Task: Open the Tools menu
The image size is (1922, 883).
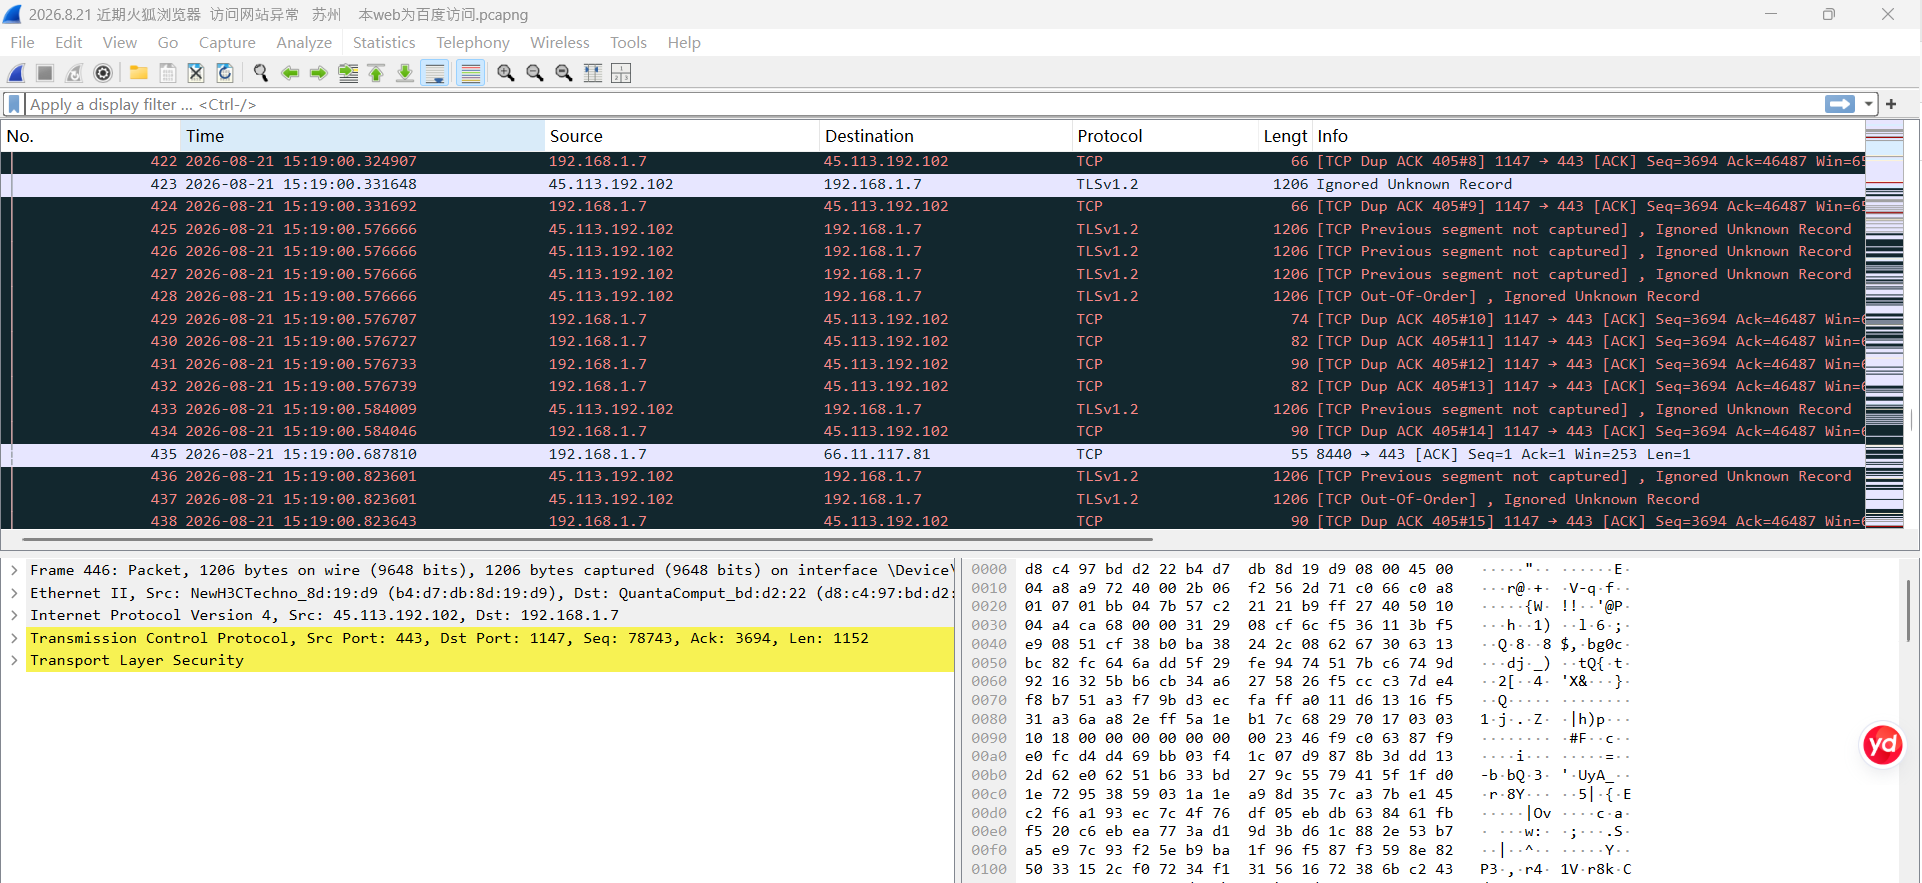Action: point(628,42)
